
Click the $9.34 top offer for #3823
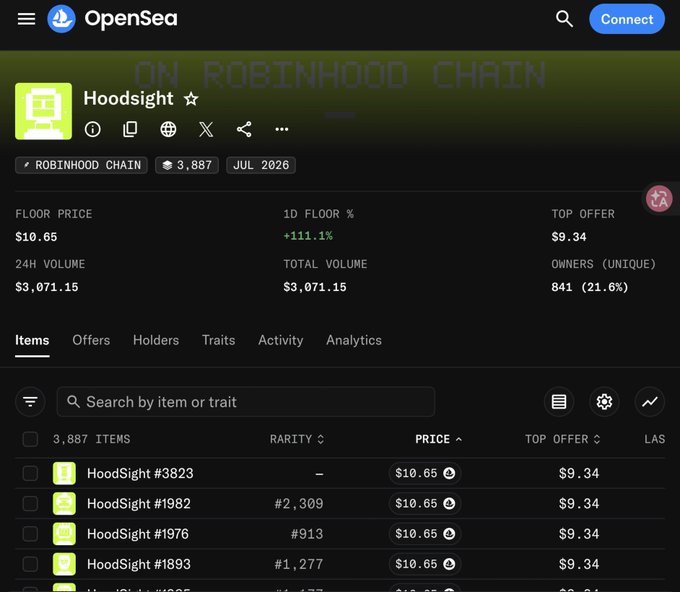pyautogui.click(x=579, y=473)
